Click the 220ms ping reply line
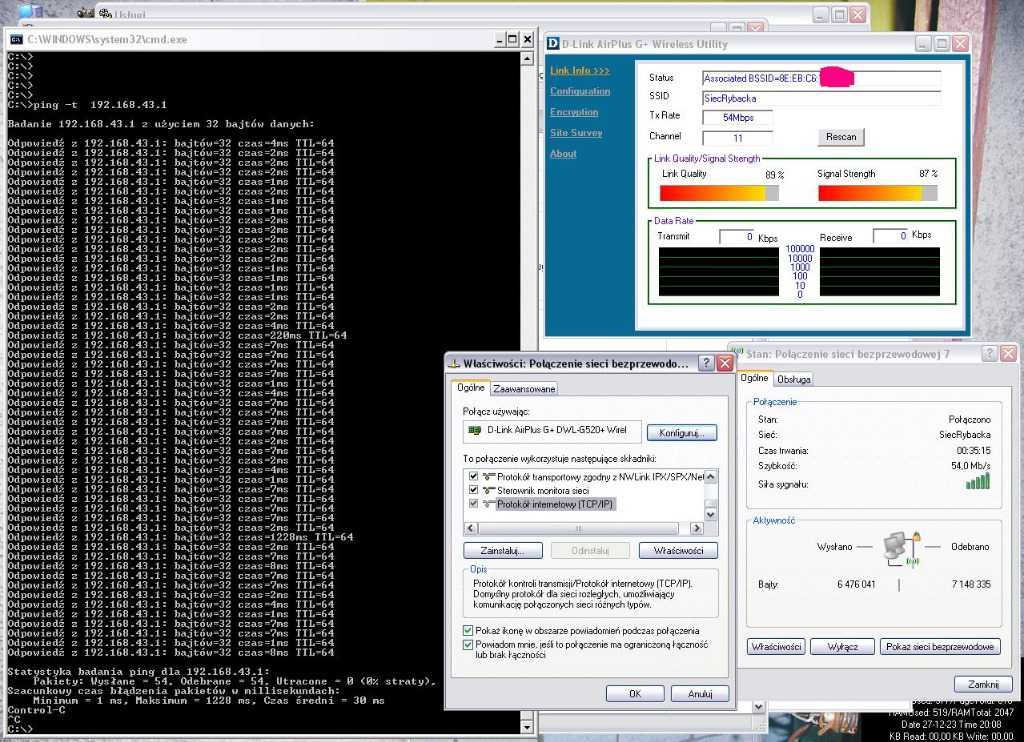Viewport: 1024px width, 742px height. [177, 335]
